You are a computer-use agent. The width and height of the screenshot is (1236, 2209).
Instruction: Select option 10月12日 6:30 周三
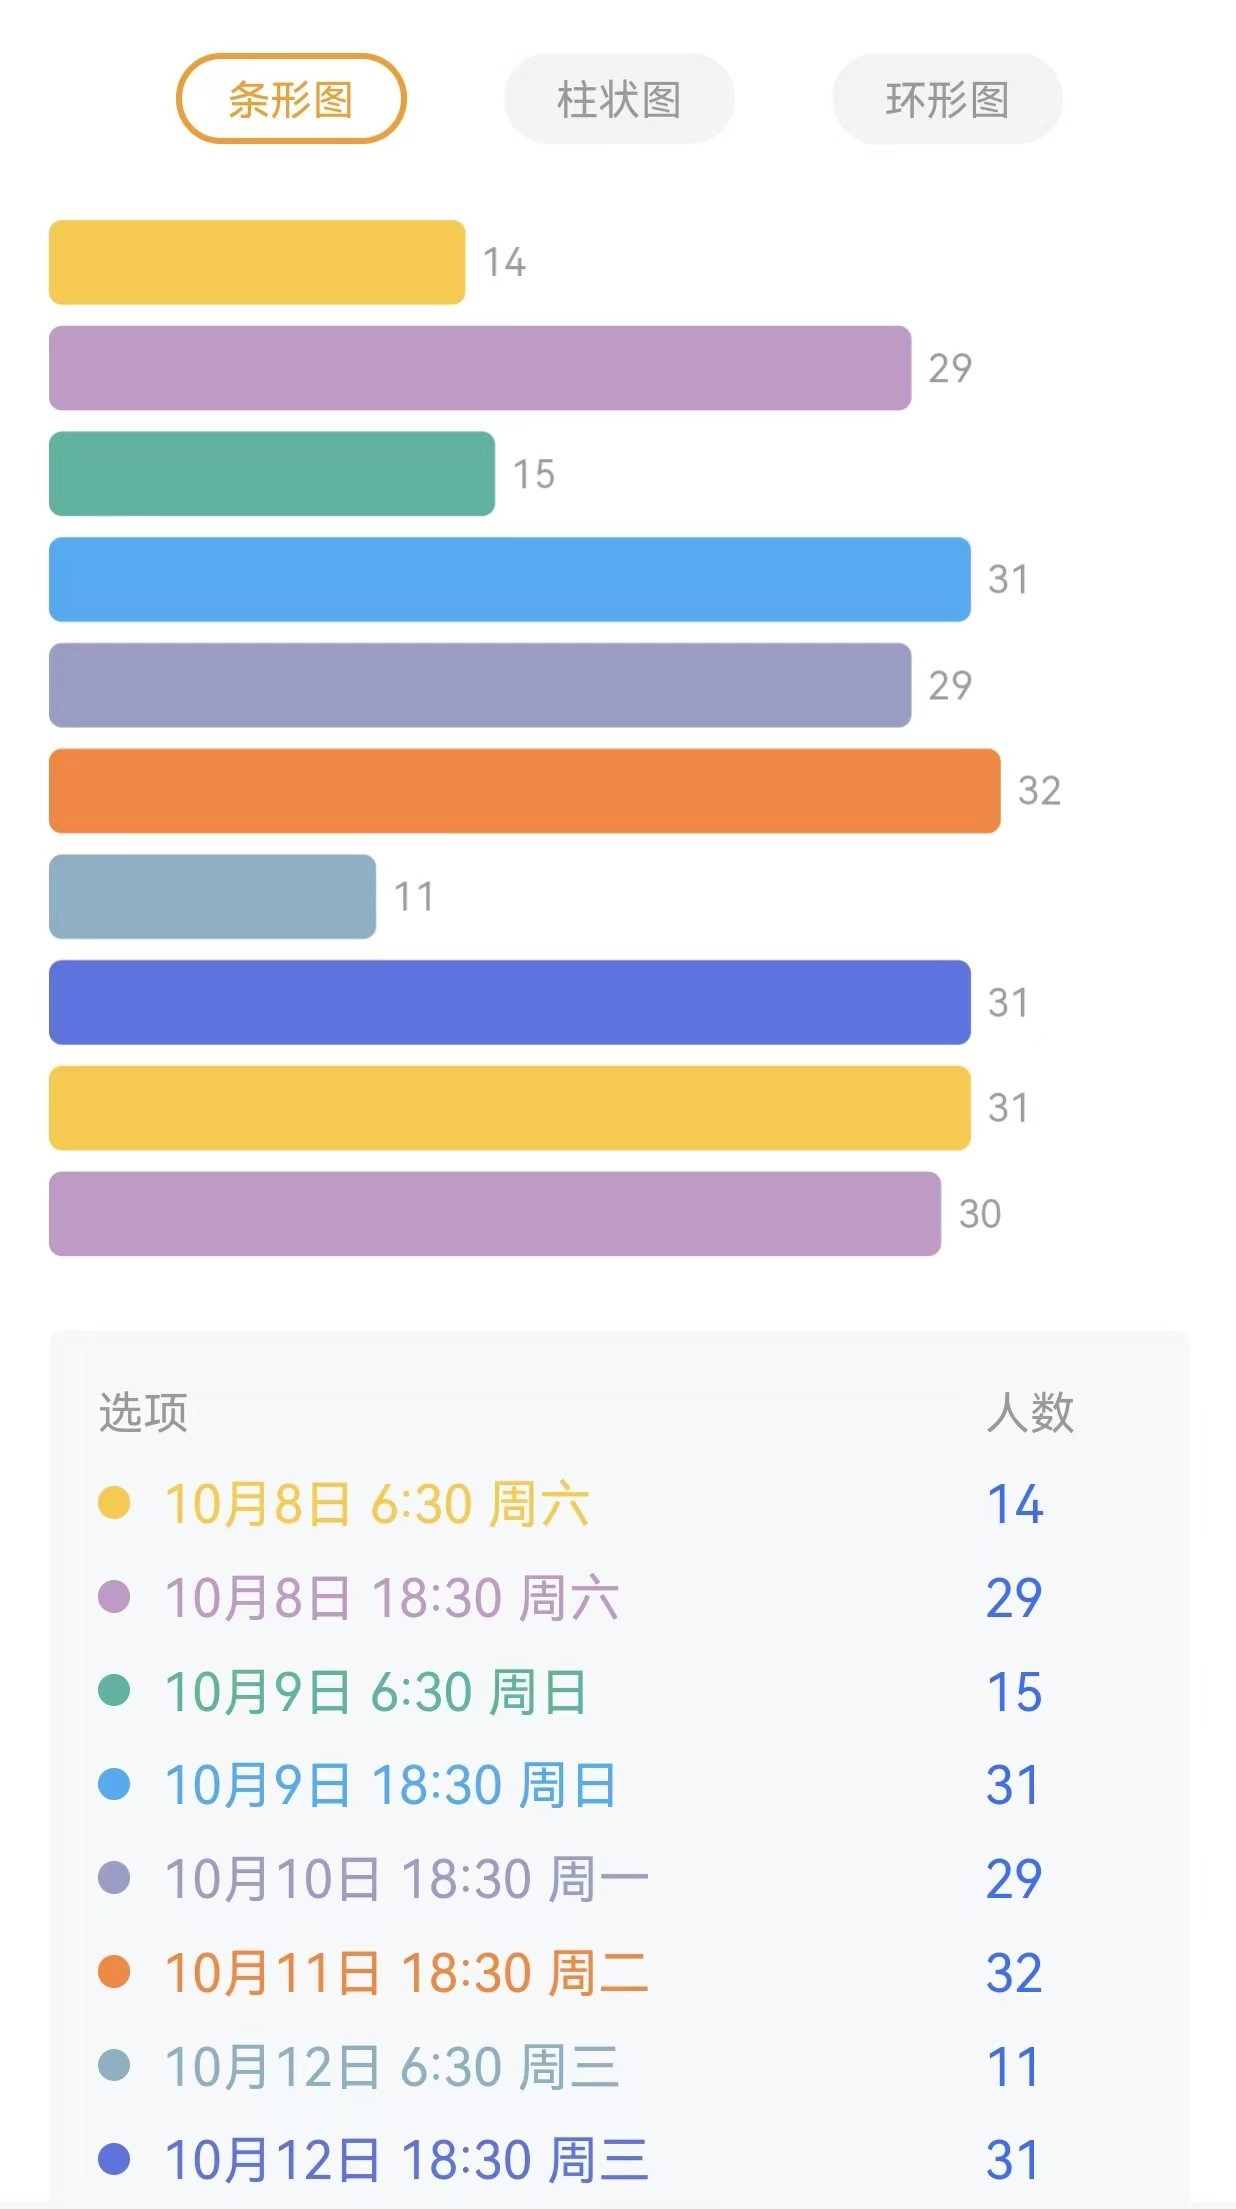391,2066
